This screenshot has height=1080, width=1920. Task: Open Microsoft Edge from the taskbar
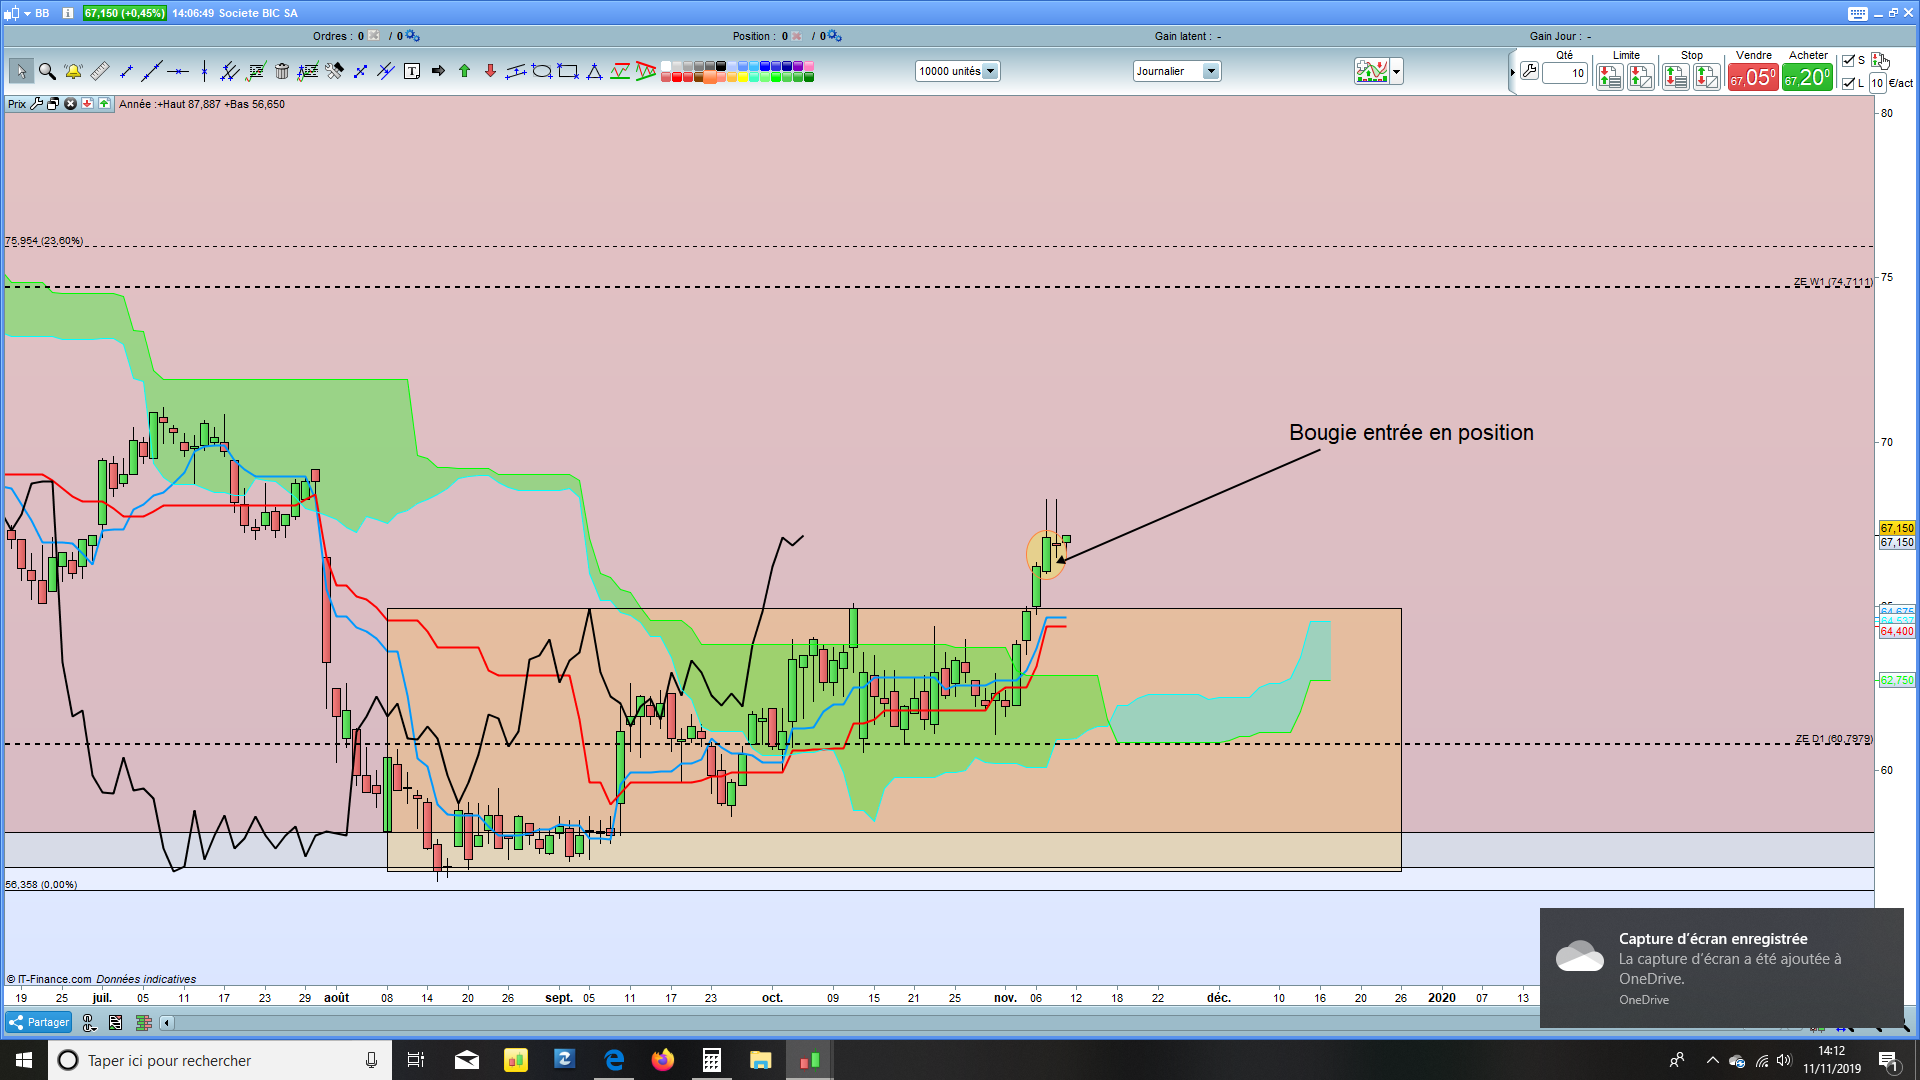[614, 1060]
